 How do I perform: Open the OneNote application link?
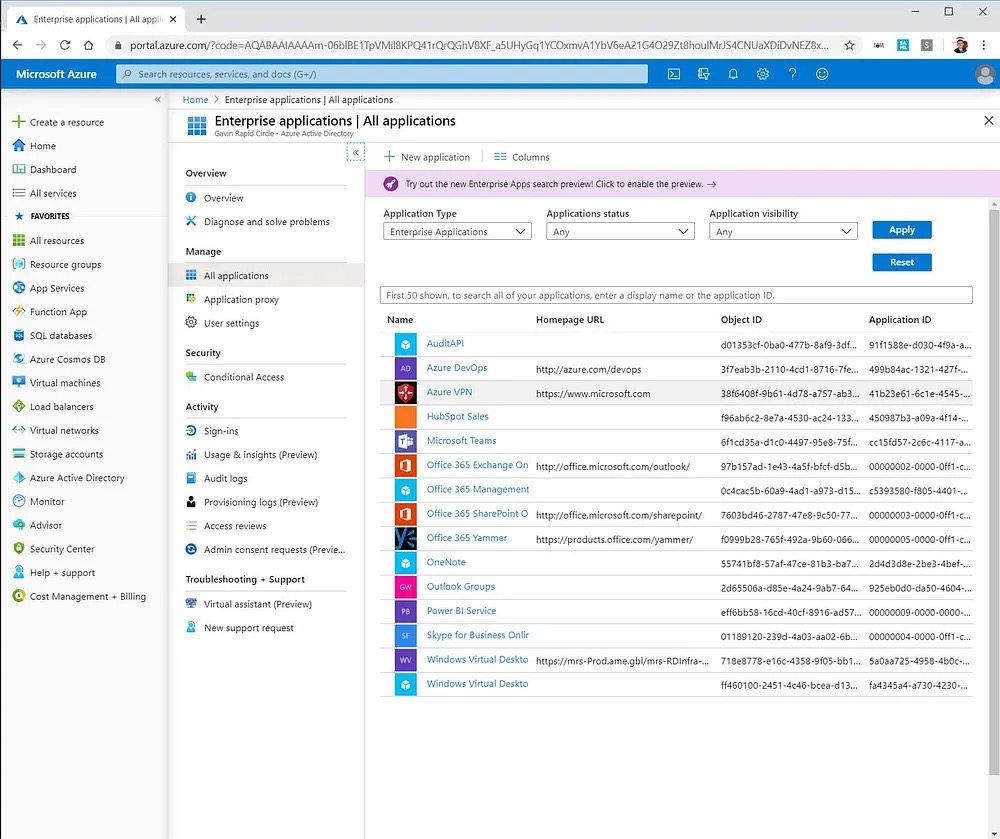click(446, 562)
